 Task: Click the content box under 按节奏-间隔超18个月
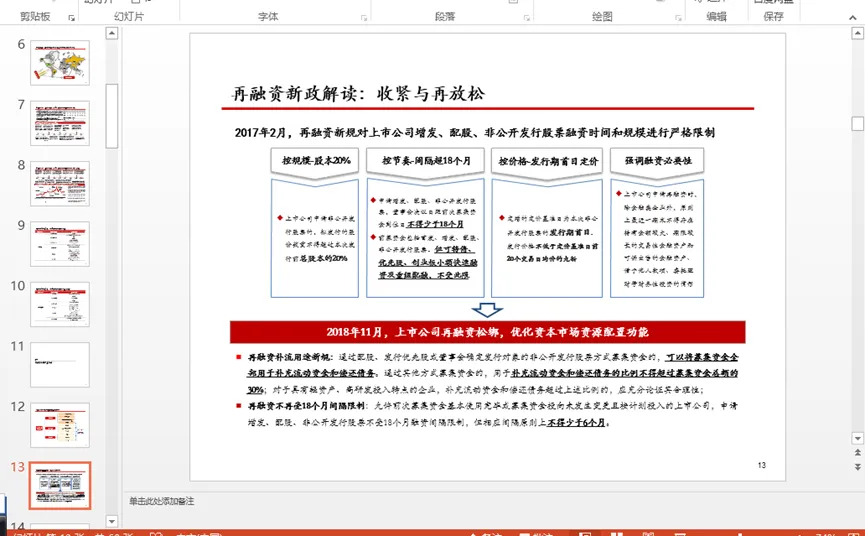(x=425, y=238)
